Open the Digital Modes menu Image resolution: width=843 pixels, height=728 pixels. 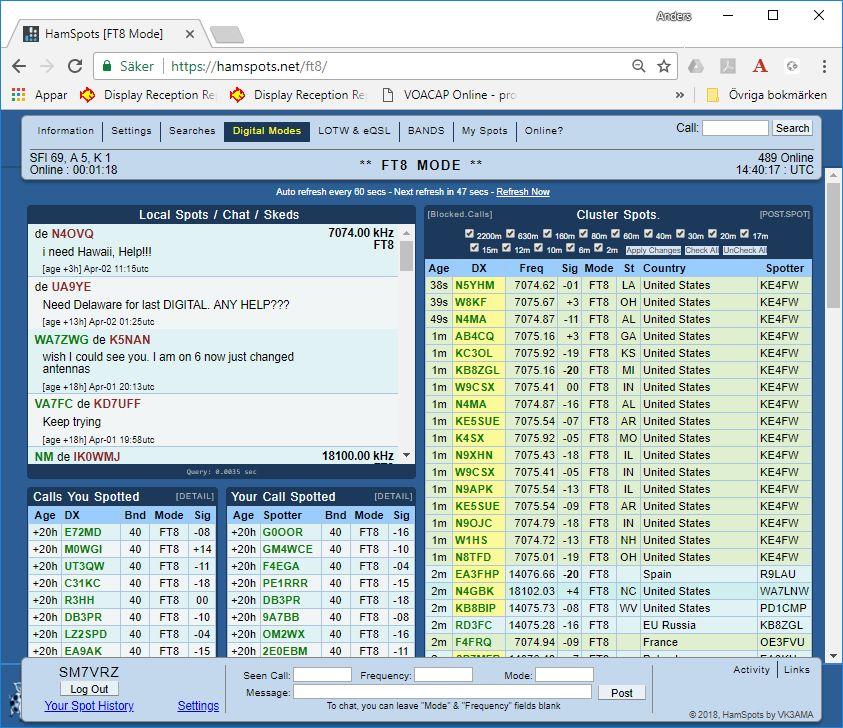tap(267, 131)
